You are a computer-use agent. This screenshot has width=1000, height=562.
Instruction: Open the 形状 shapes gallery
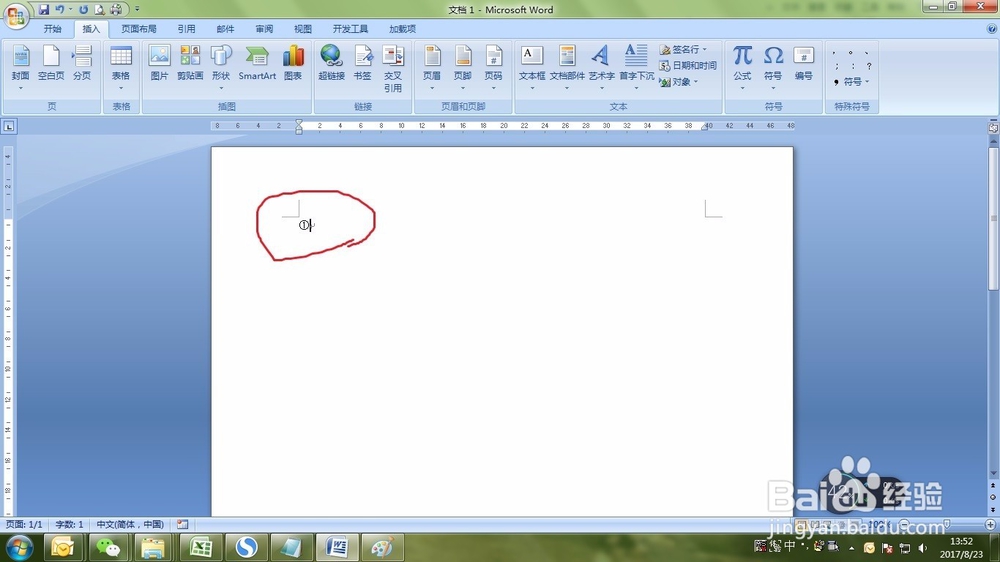[x=221, y=68]
